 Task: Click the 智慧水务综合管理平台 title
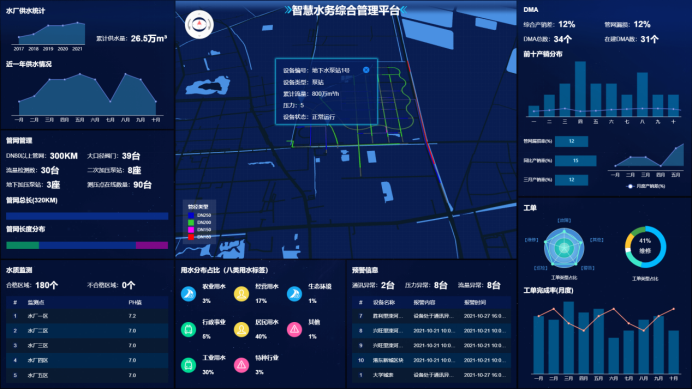[346, 10]
